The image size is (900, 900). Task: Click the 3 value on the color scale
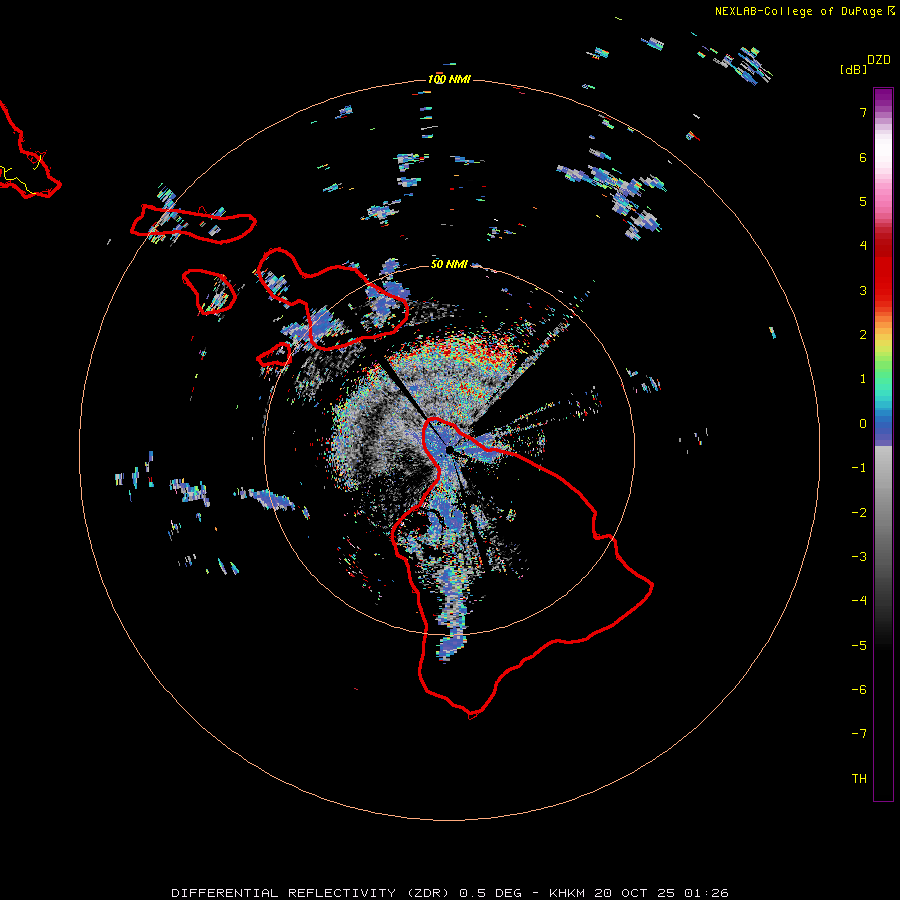pyautogui.click(x=863, y=290)
